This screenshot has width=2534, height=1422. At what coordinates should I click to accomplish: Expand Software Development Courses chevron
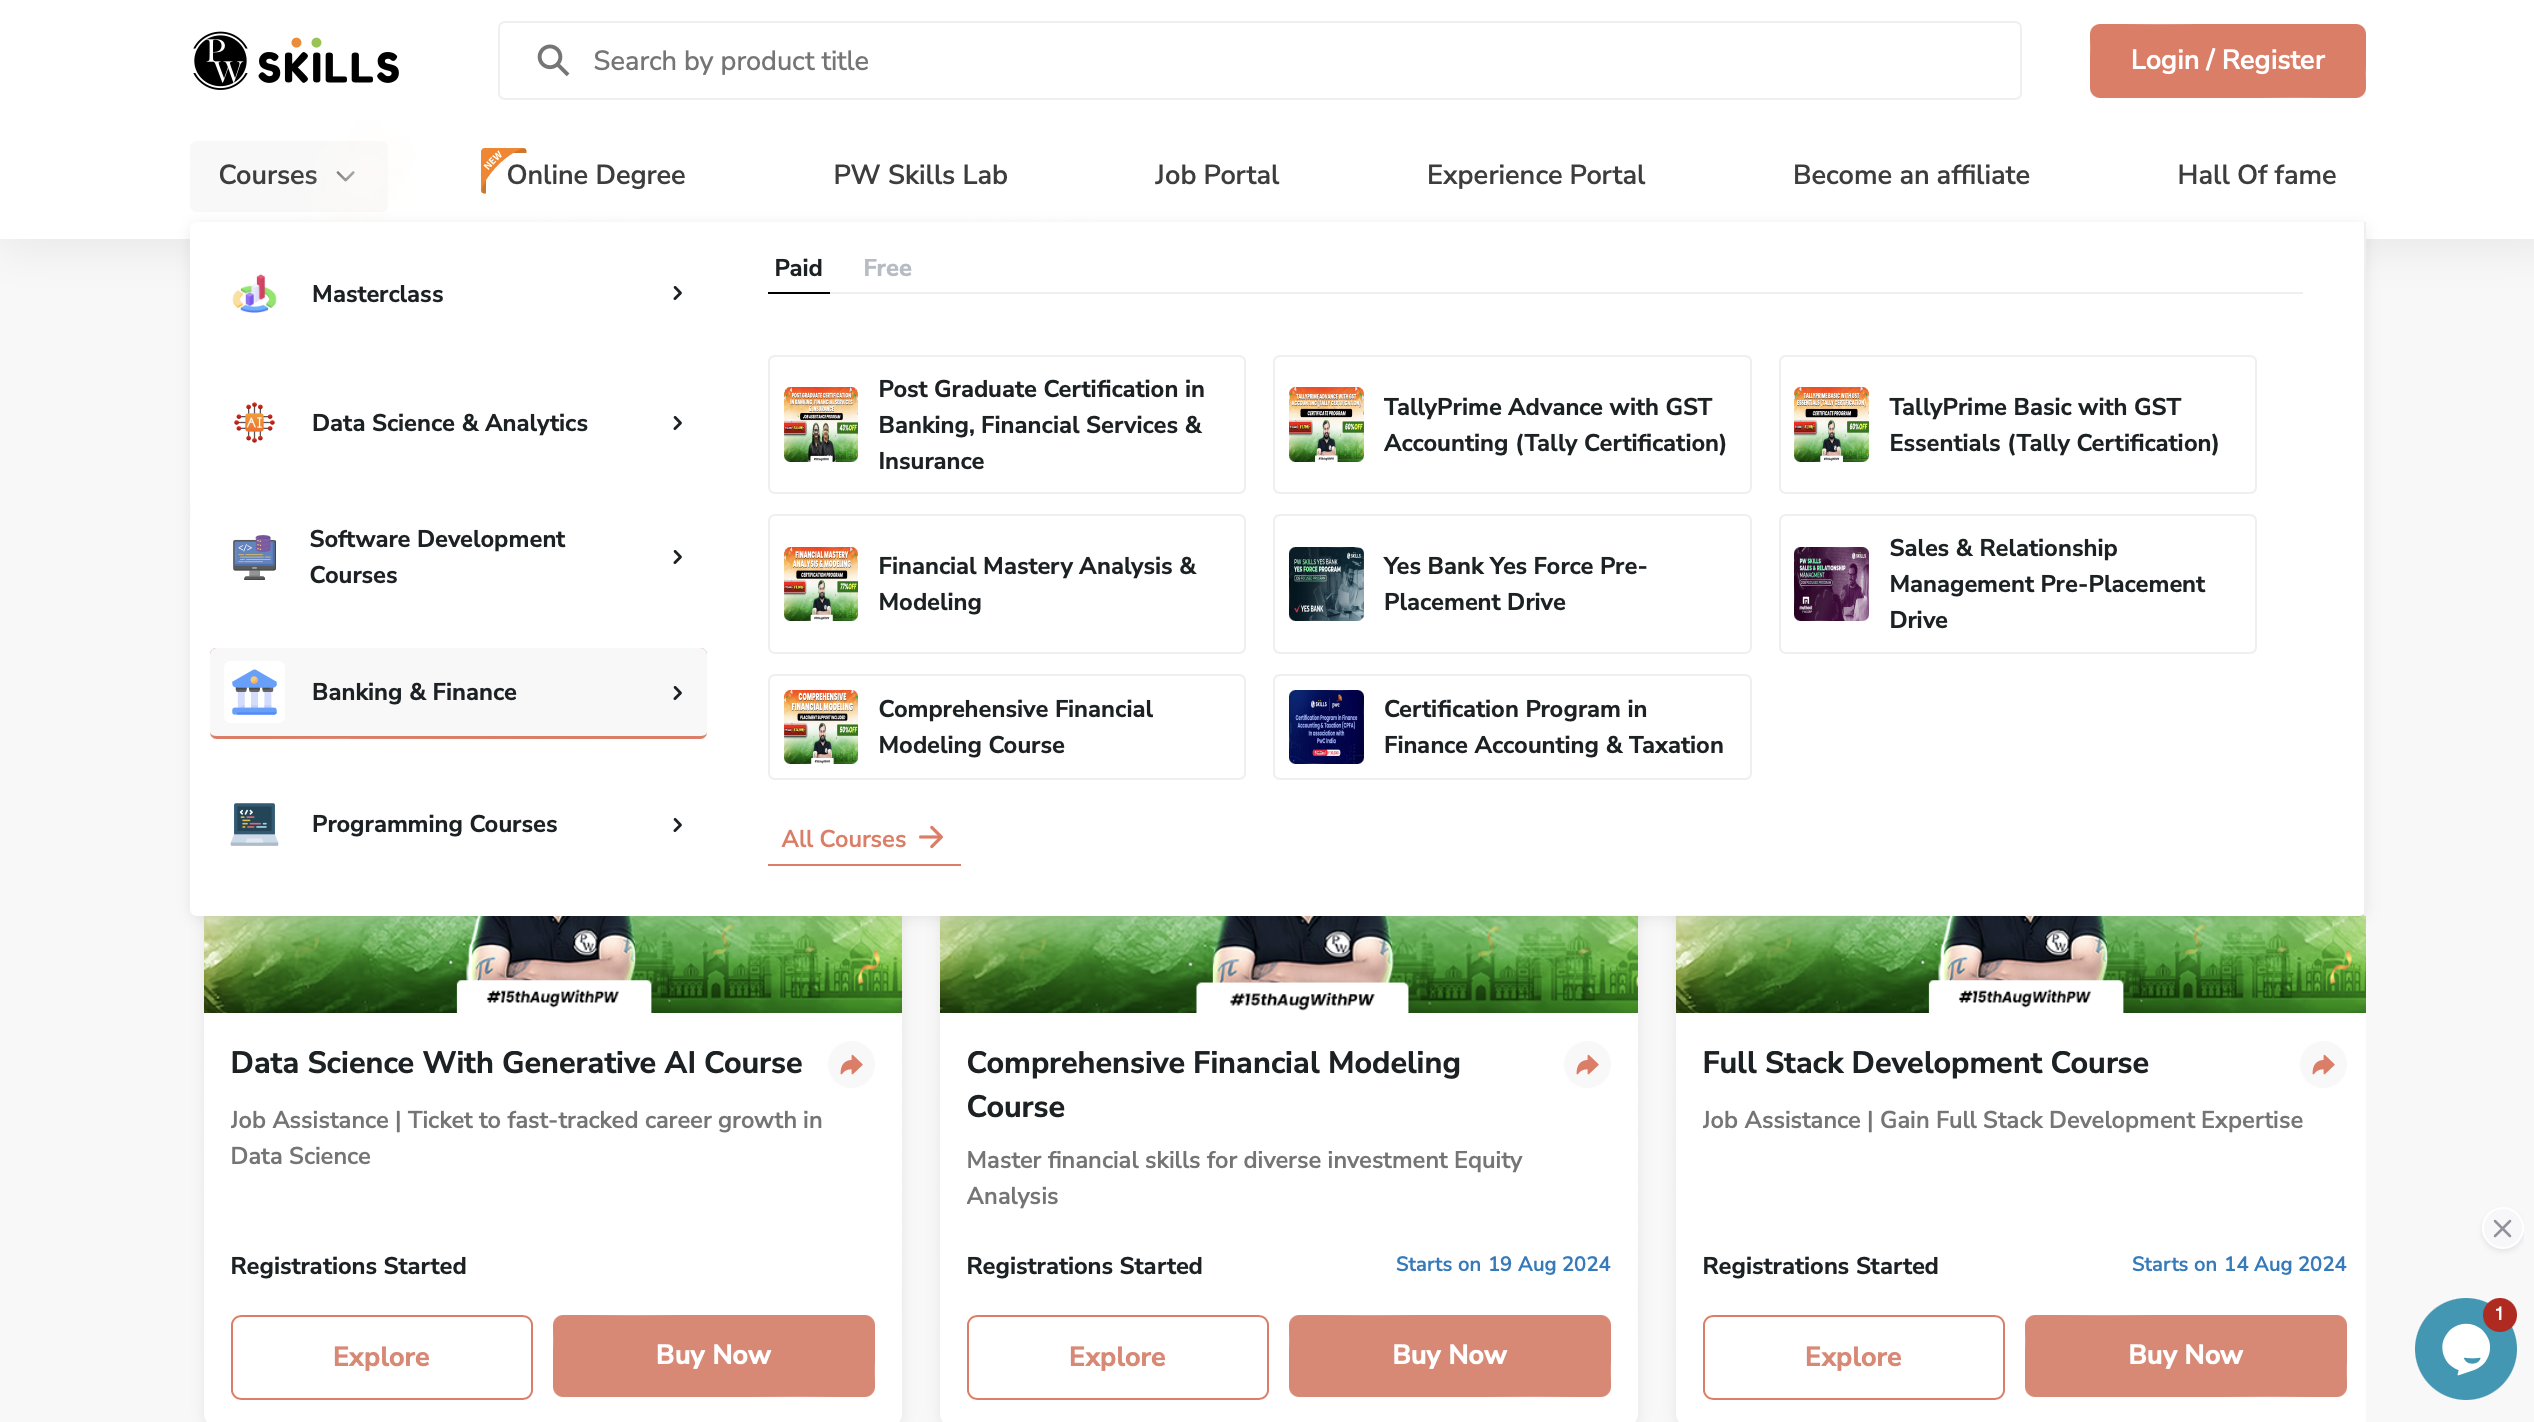pos(678,557)
